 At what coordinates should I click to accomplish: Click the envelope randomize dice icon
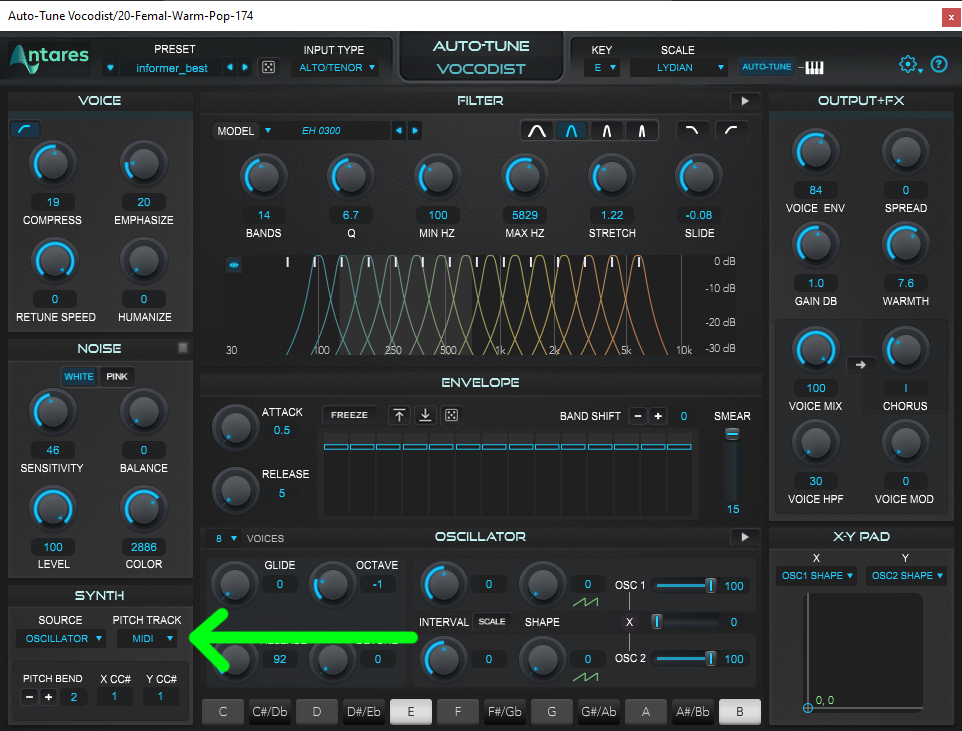[451, 415]
